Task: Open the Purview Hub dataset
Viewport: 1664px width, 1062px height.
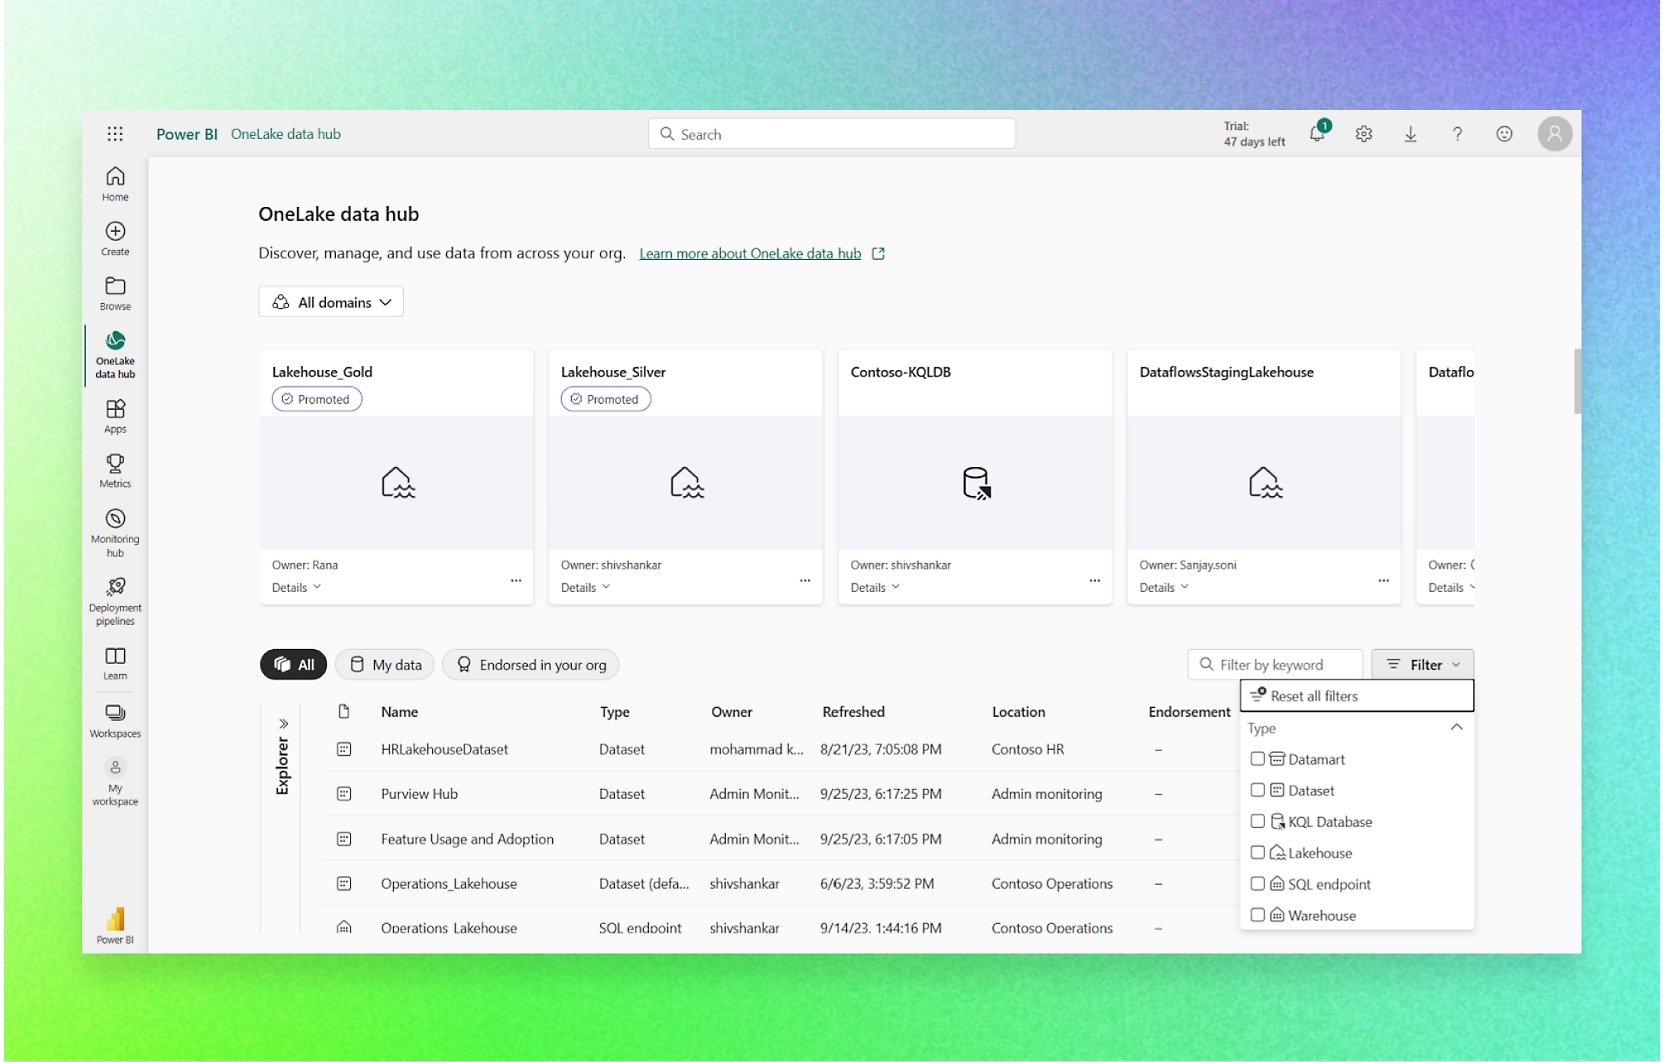Action: tap(419, 794)
